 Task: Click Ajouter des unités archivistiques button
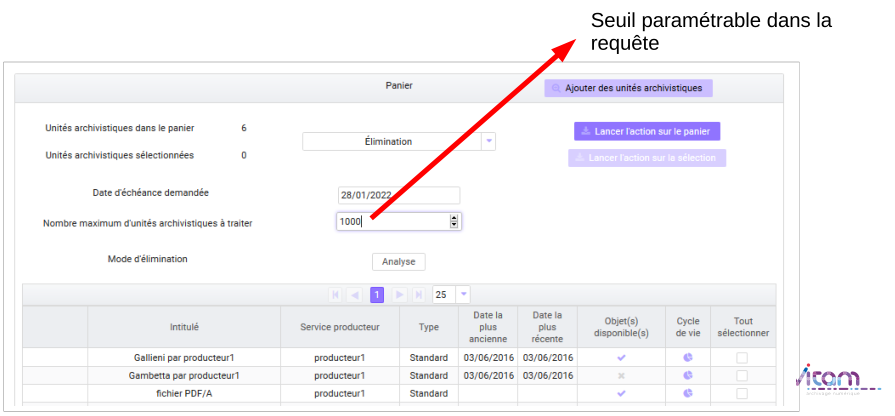pos(628,88)
